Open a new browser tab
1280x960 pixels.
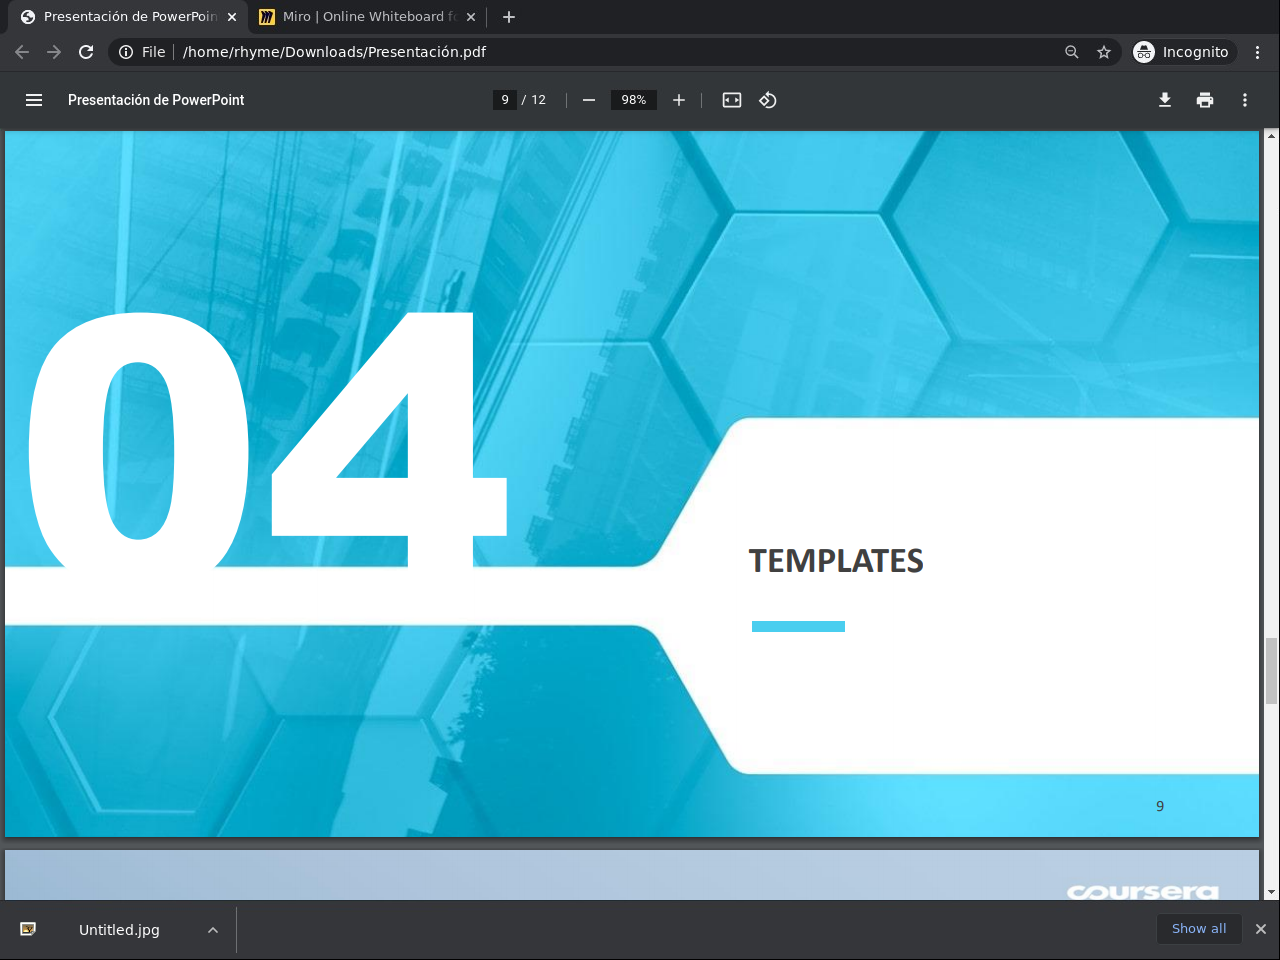[x=509, y=17]
